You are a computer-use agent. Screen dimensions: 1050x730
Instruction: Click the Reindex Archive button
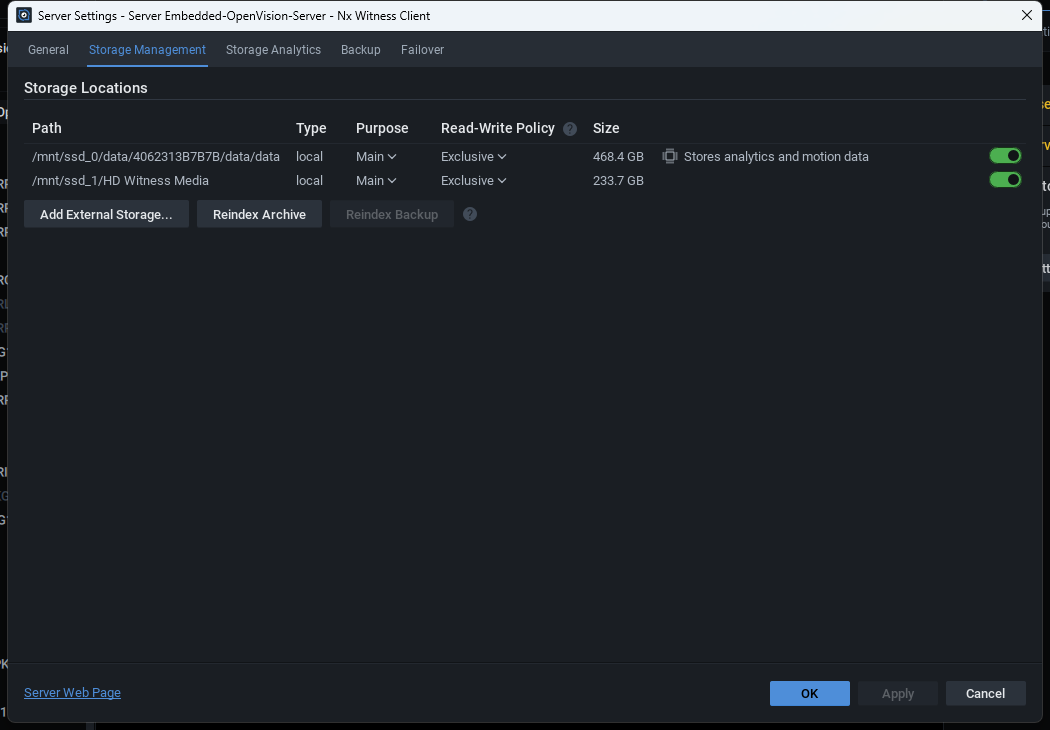[259, 214]
